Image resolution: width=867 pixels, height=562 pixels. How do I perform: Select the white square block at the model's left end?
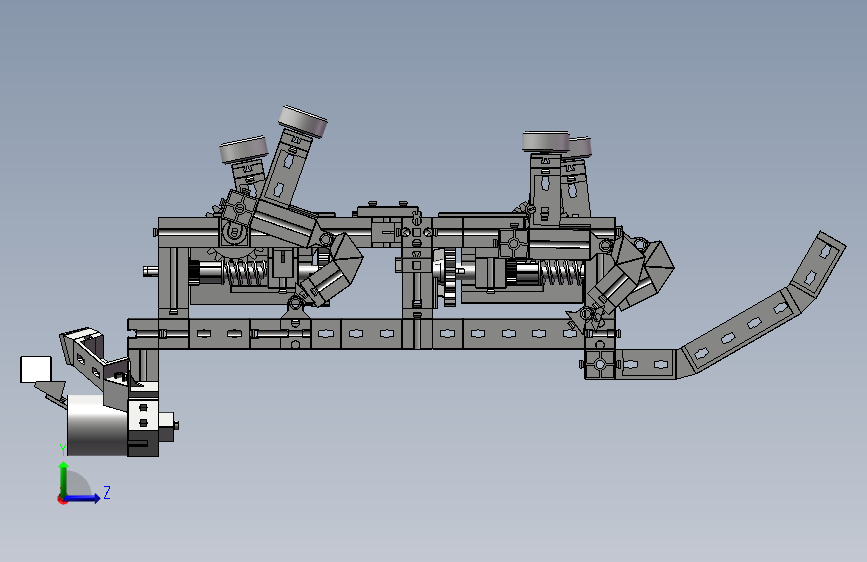(x=36, y=370)
